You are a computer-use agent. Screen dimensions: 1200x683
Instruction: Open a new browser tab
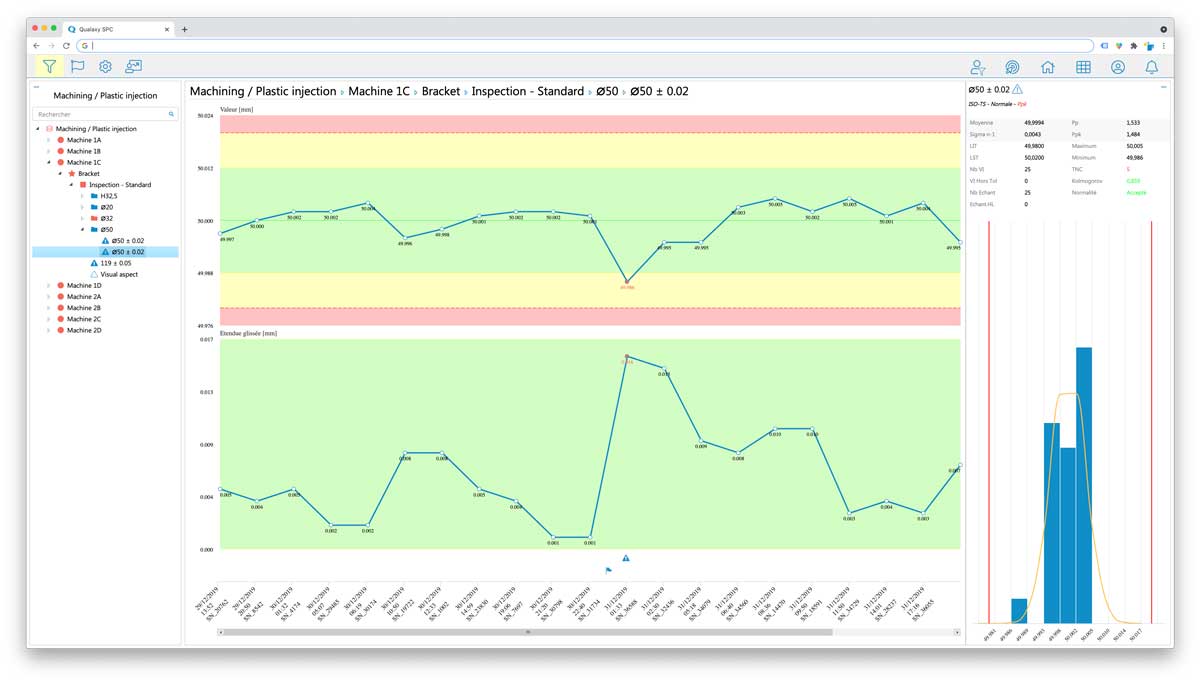(x=184, y=29)
